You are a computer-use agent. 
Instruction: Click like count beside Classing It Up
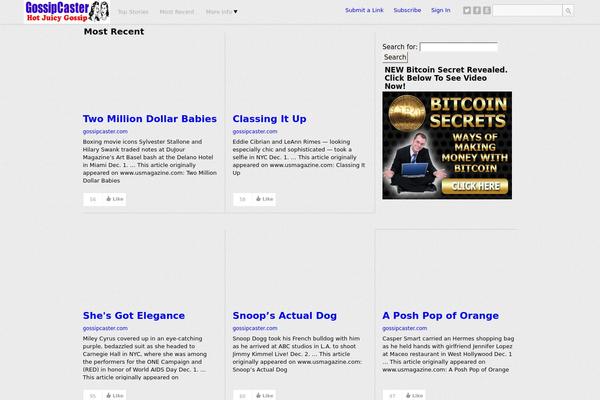click(243, 199)
